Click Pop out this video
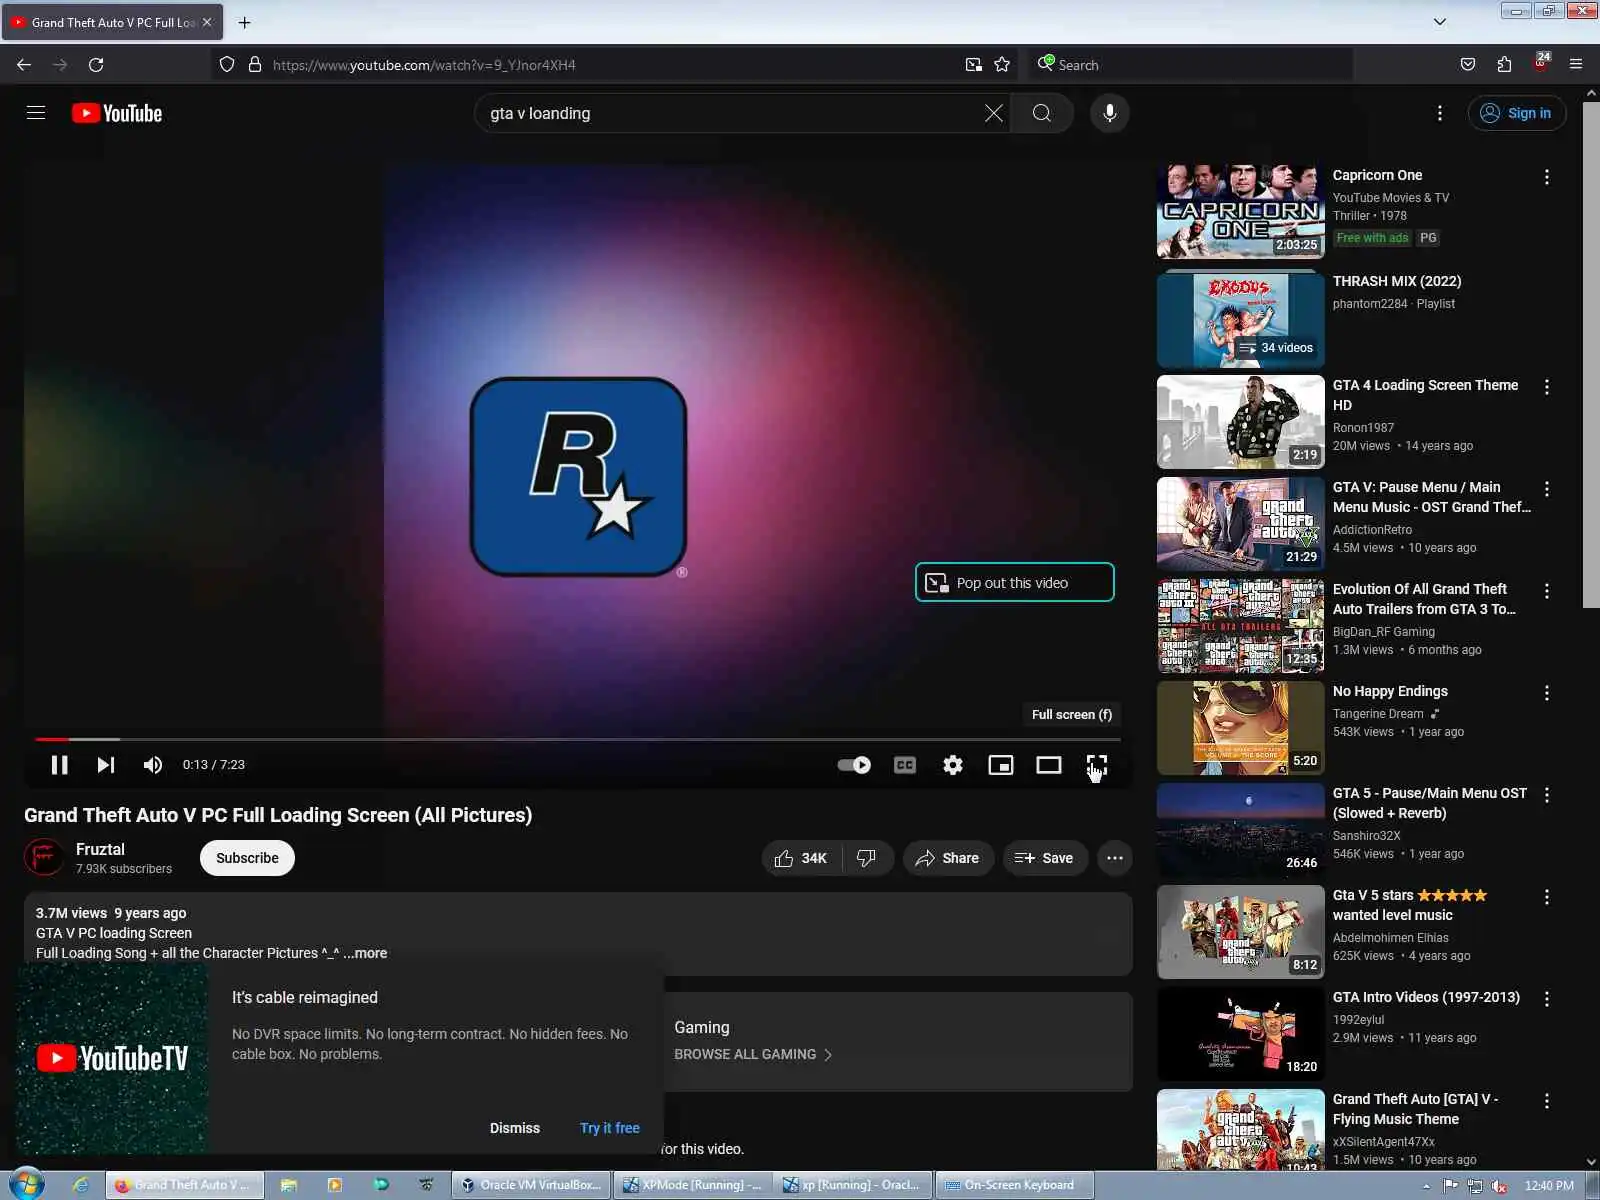1600x1200 pixels. point(1014,583)
